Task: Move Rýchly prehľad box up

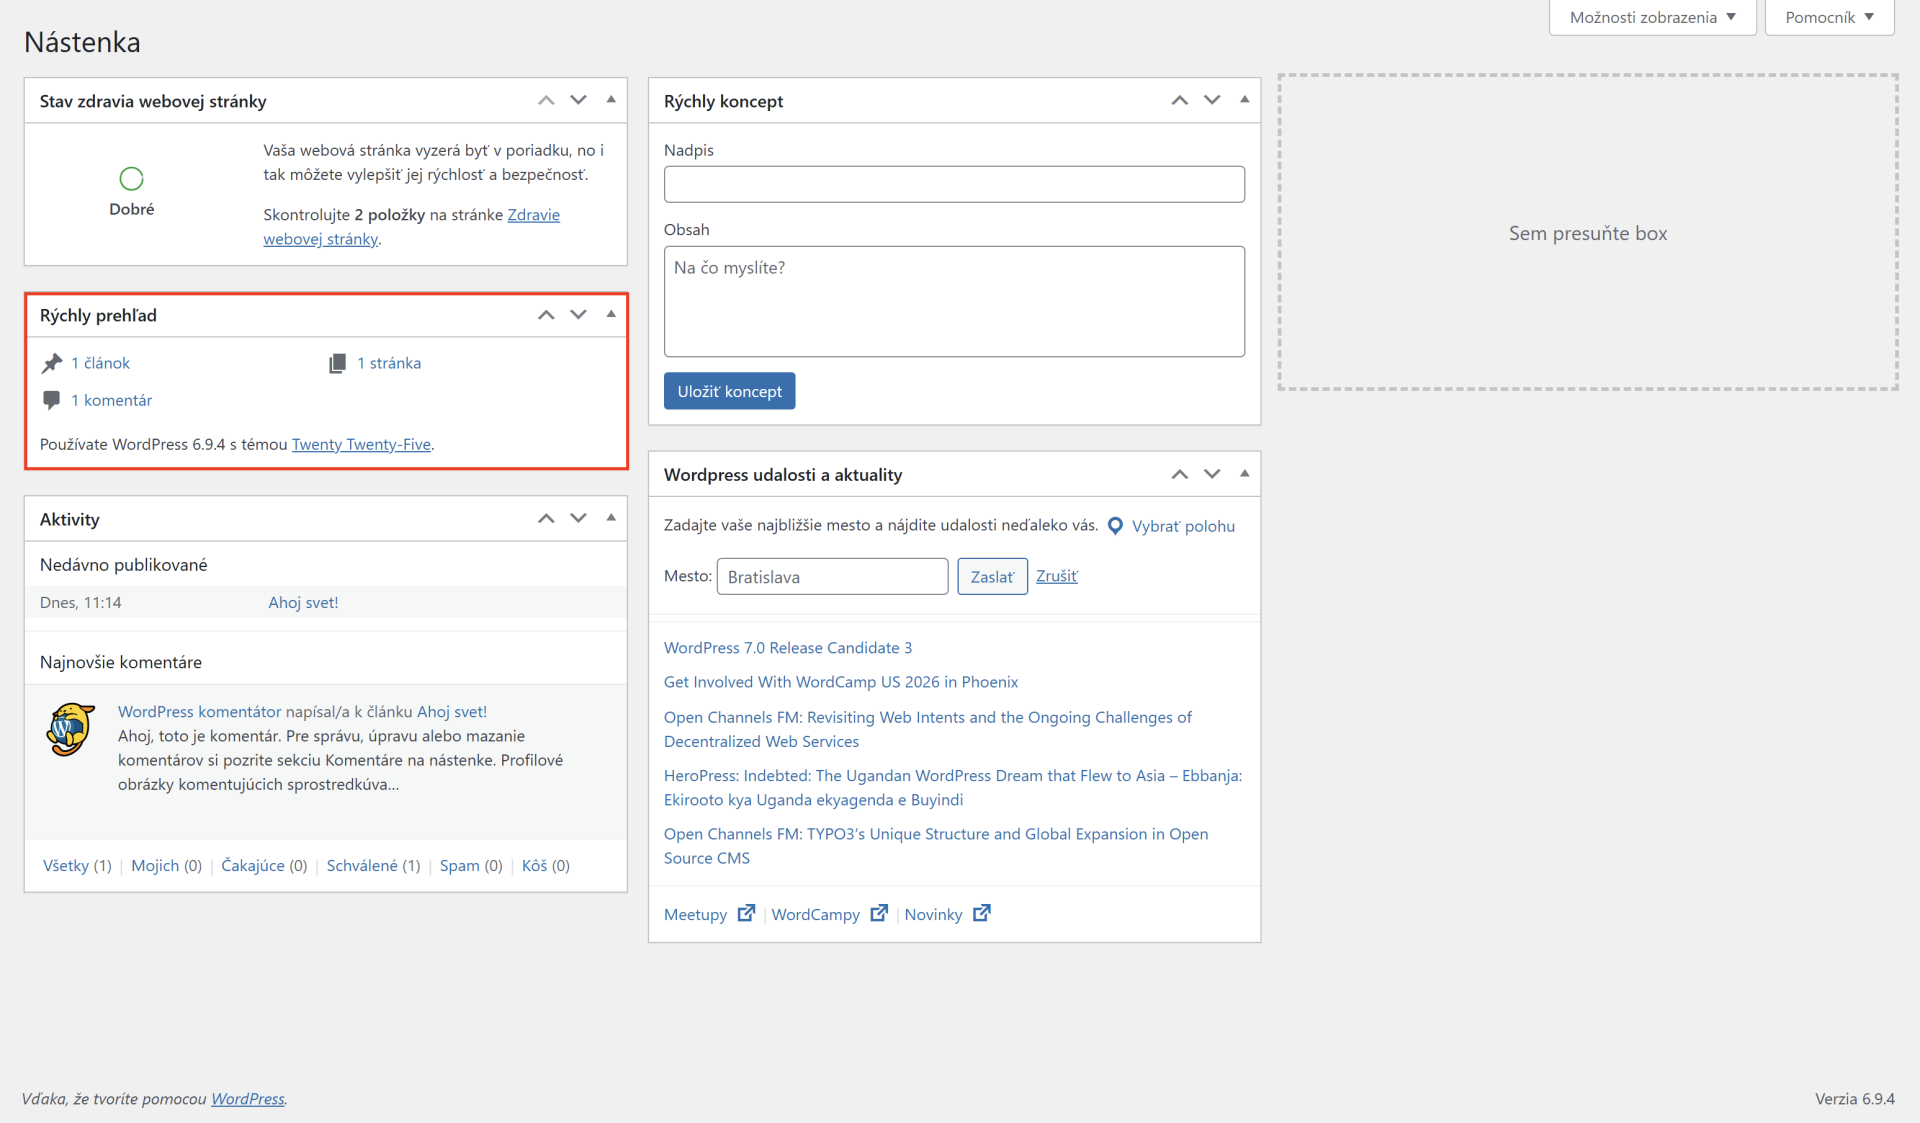Action: coord(546,315)
